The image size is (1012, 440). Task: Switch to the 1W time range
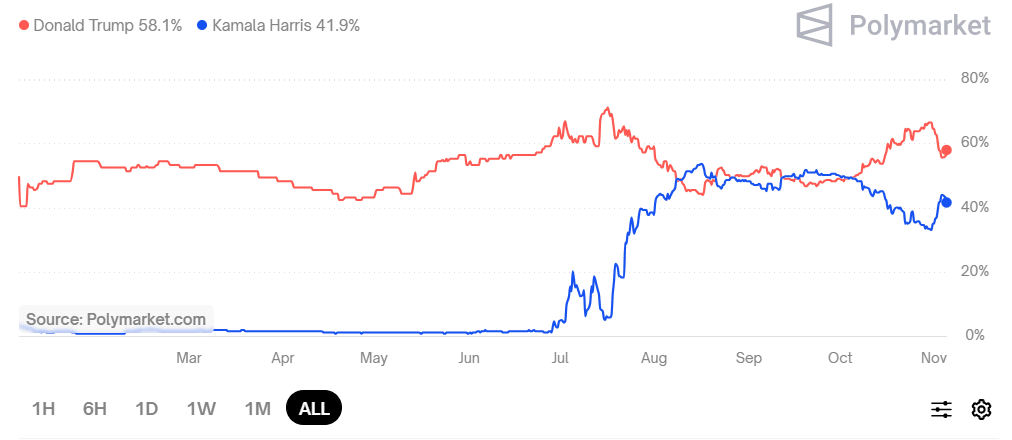pos(201,408)
